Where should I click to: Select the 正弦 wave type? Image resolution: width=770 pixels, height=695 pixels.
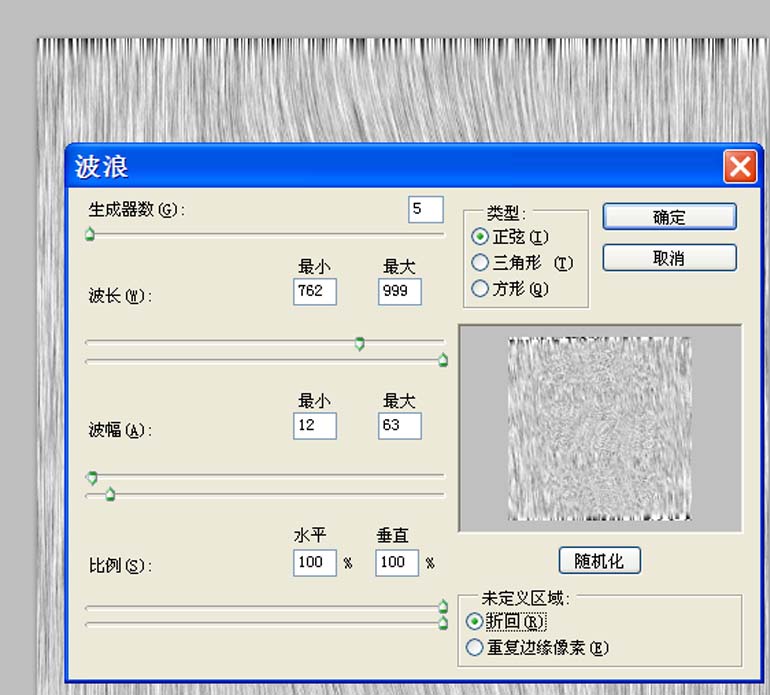point(509,237)
